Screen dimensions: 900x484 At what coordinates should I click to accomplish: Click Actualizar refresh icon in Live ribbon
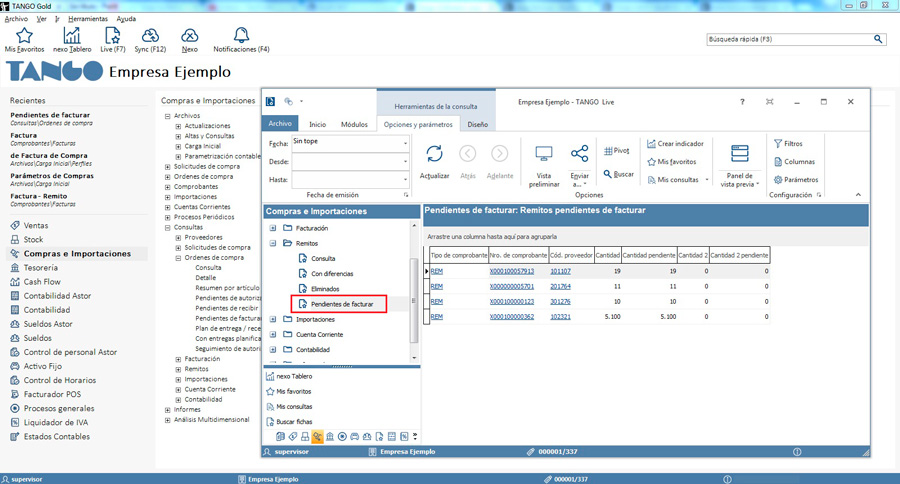point(435,154)
